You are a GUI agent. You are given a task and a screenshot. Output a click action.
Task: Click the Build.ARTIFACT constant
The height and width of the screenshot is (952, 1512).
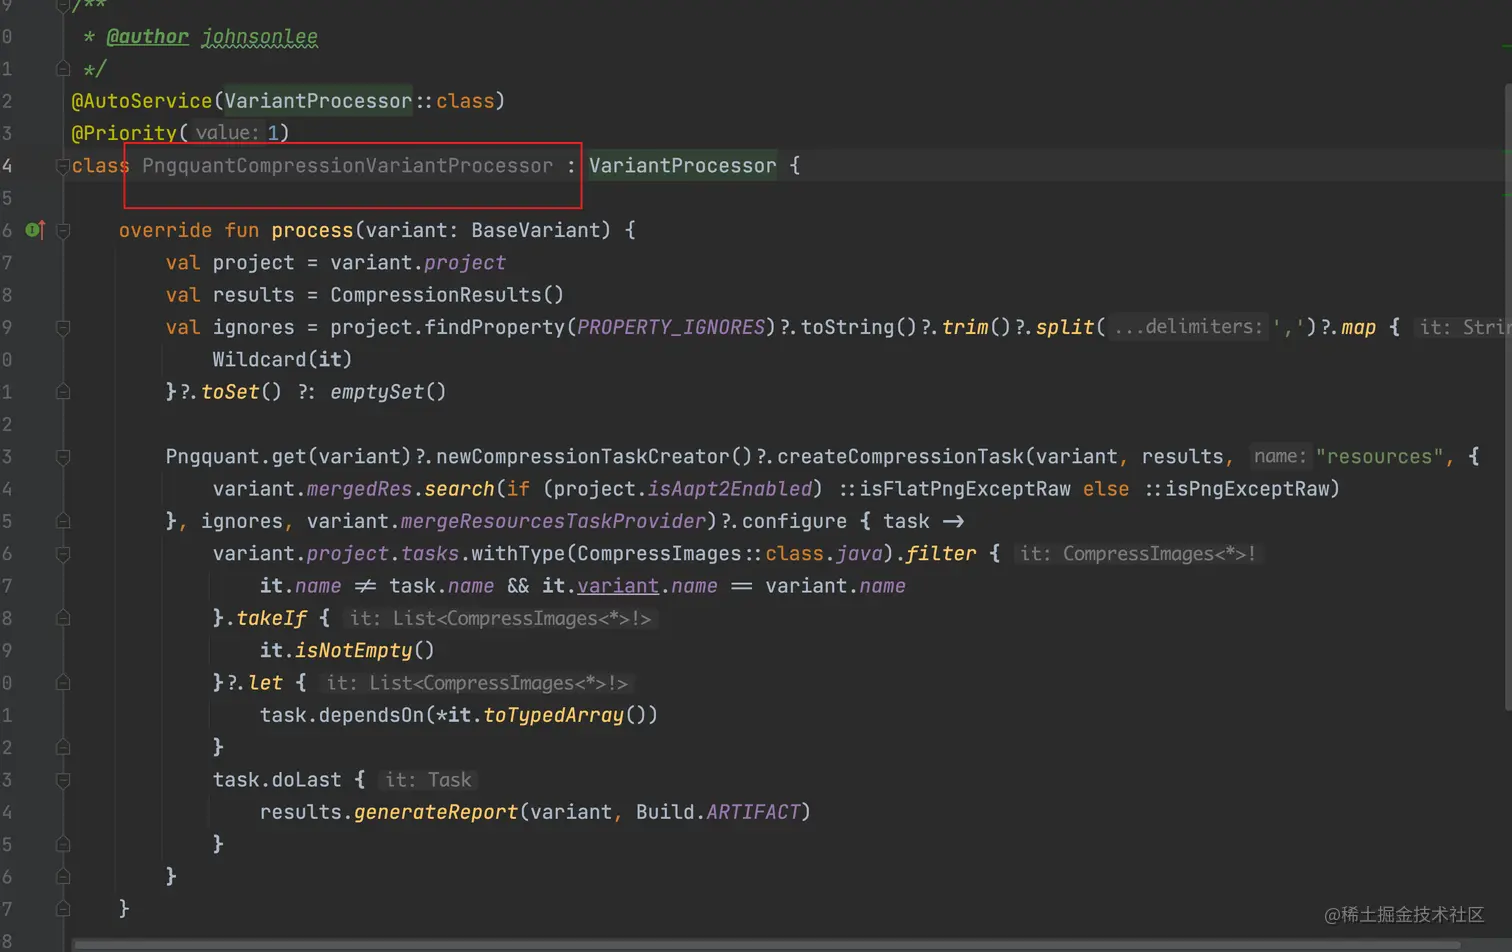[x=718, y=812]
